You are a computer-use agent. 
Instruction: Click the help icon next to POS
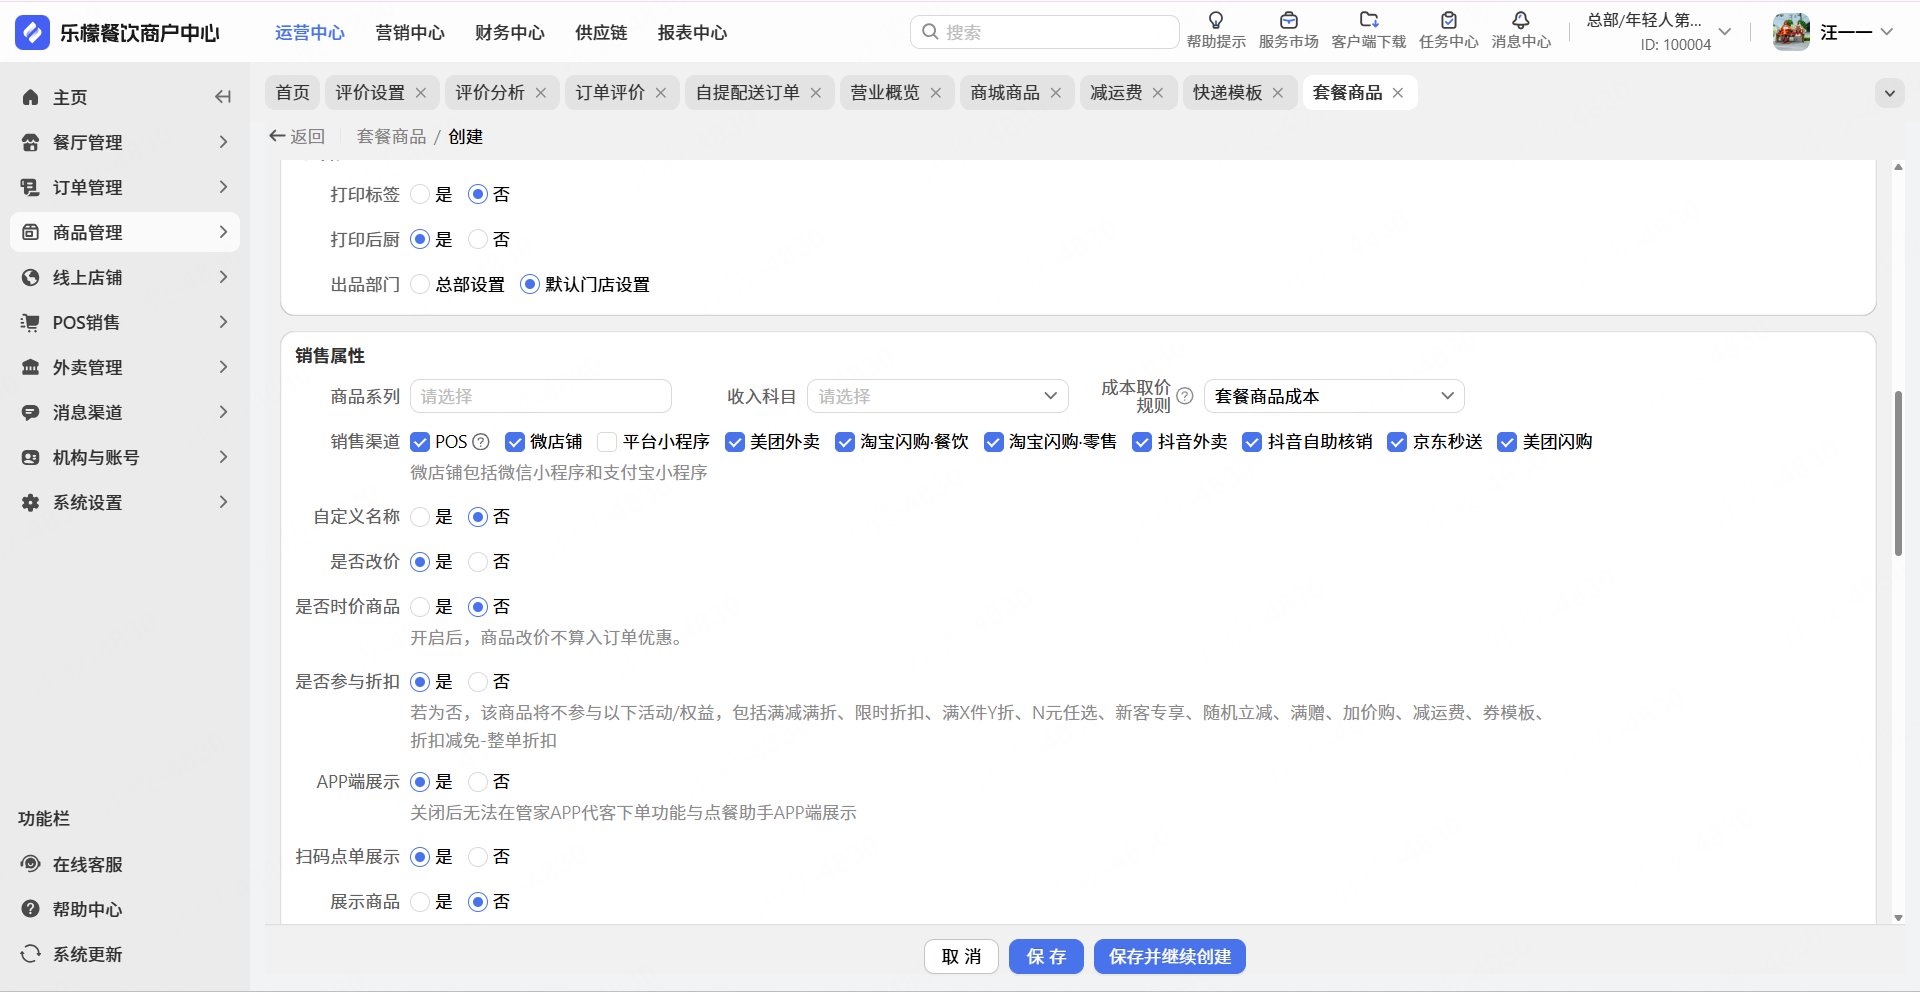(481, 442)
